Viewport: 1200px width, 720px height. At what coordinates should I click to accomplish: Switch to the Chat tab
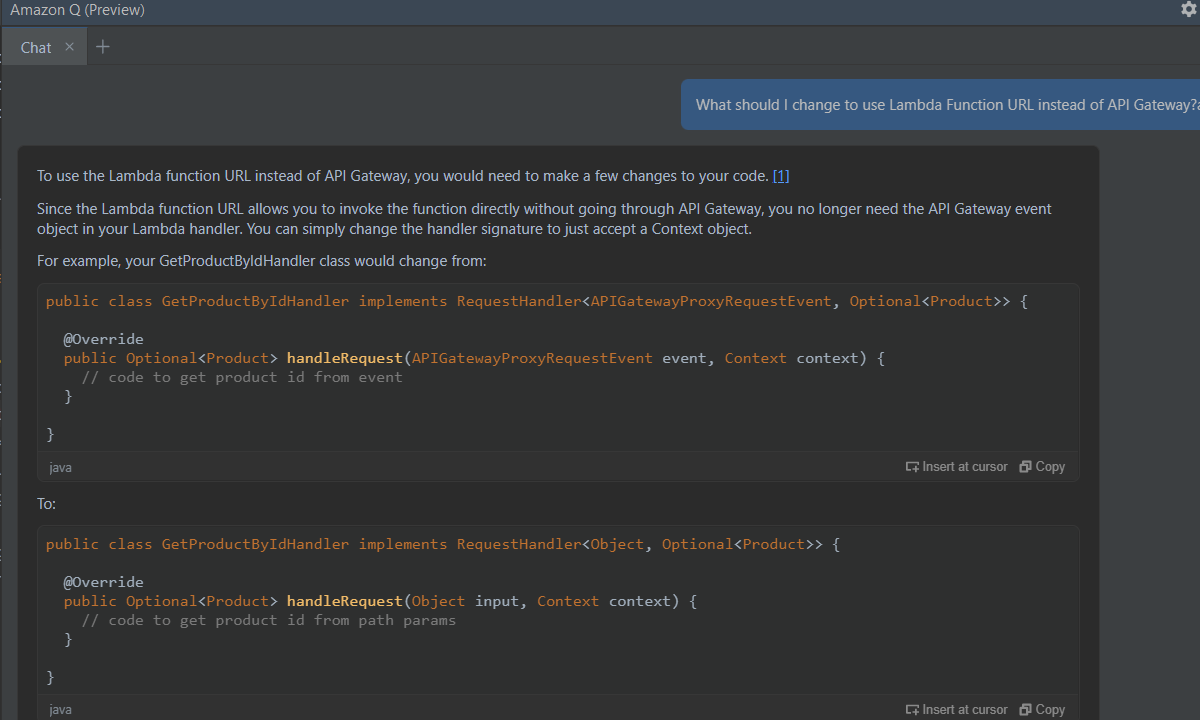pos(36,47)
